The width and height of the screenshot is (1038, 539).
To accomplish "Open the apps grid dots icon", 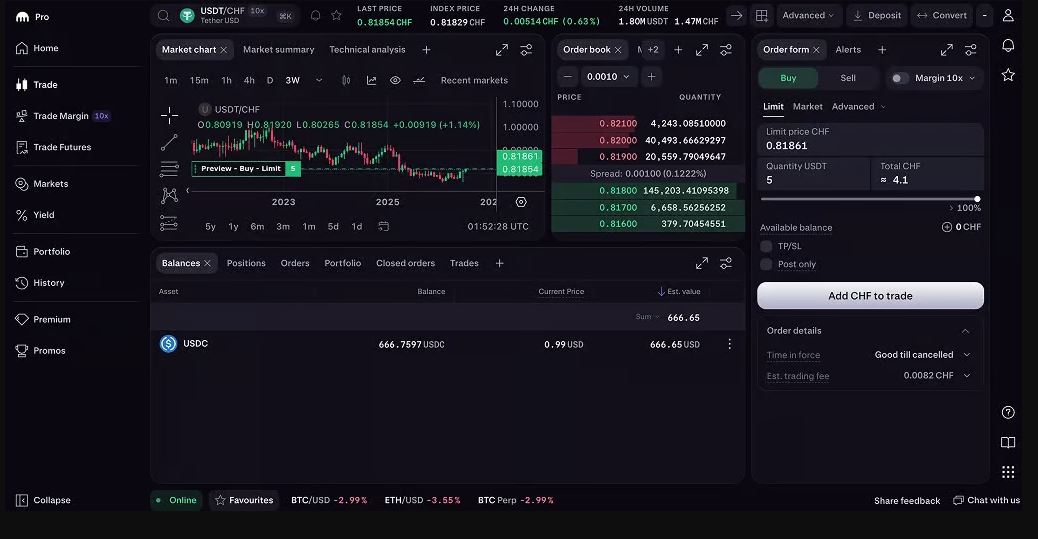I will 1008,471.
